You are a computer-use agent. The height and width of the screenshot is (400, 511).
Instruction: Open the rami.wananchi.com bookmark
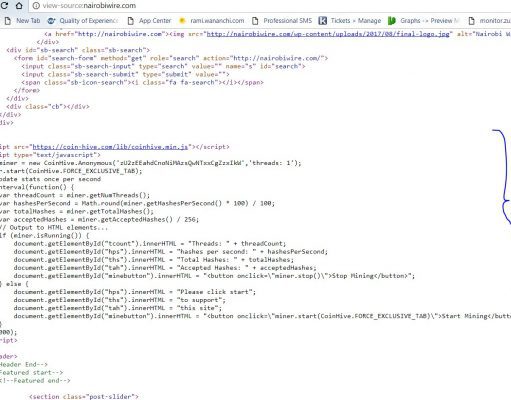(x=211, y=21)
